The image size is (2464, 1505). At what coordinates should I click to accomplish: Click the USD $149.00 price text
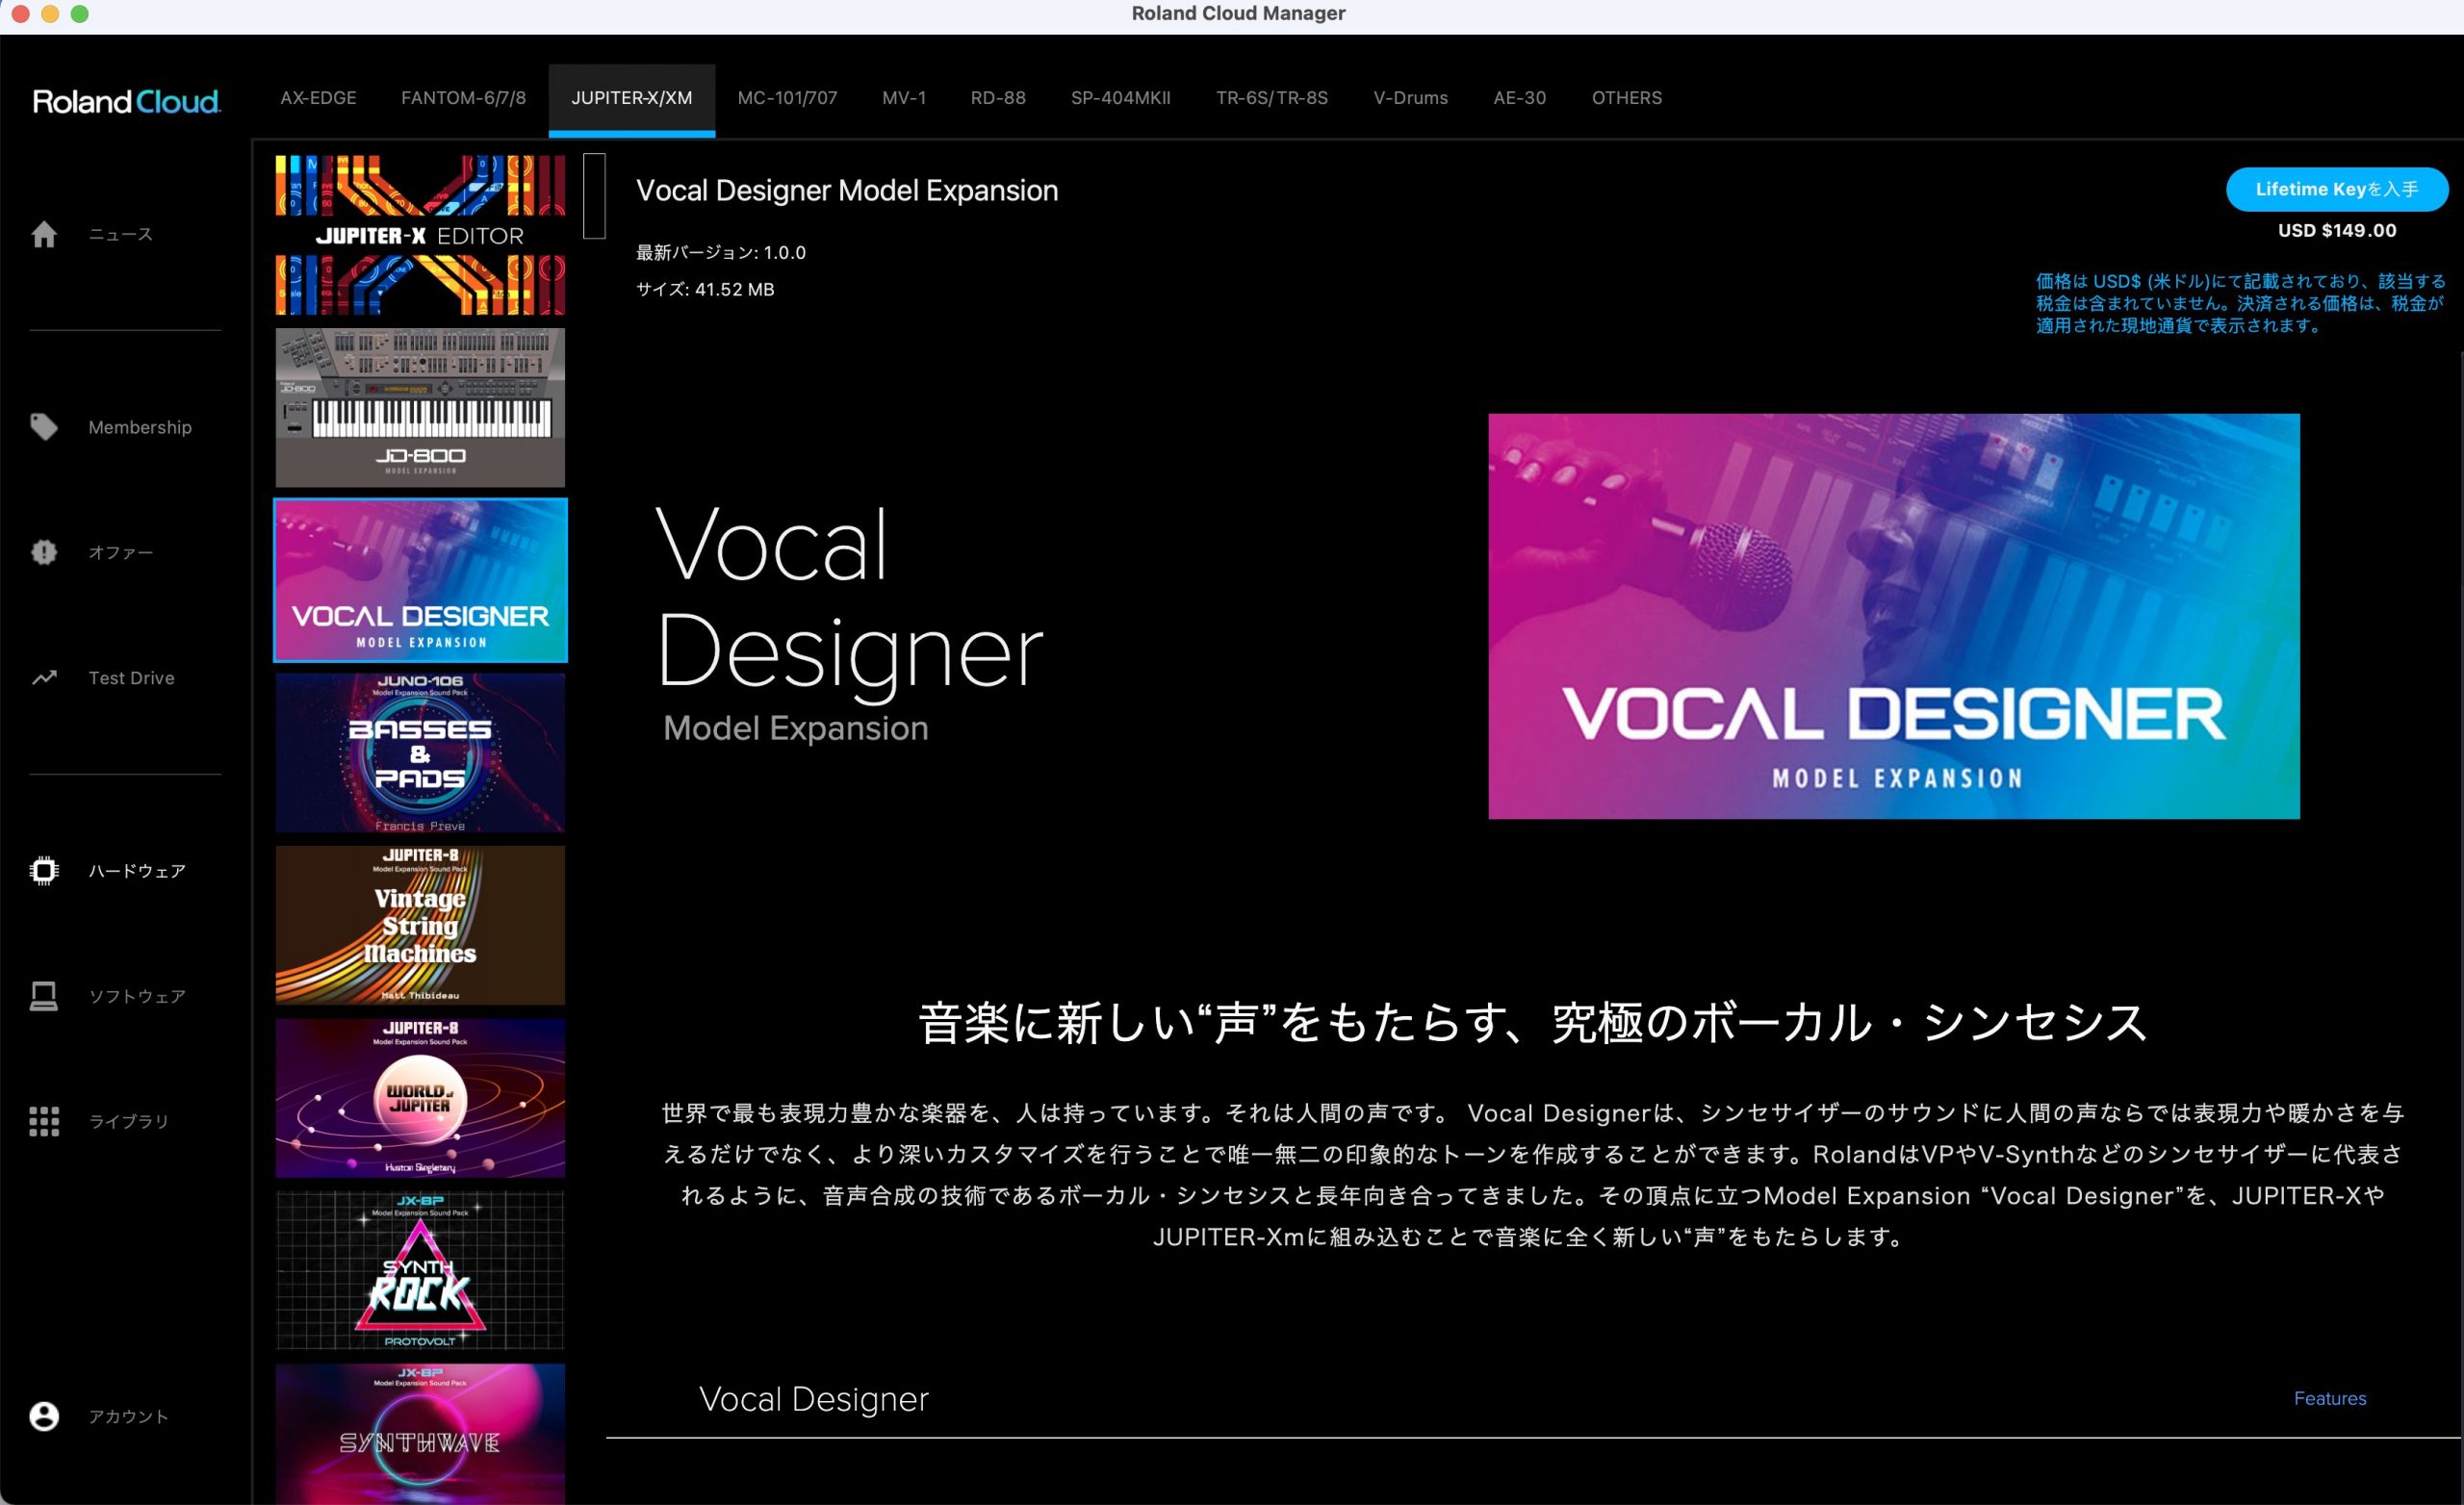(x=2337, y=230)
